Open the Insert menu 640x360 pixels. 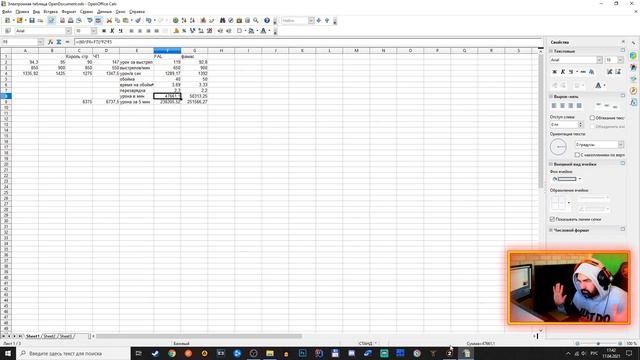(x=51, y=12)
